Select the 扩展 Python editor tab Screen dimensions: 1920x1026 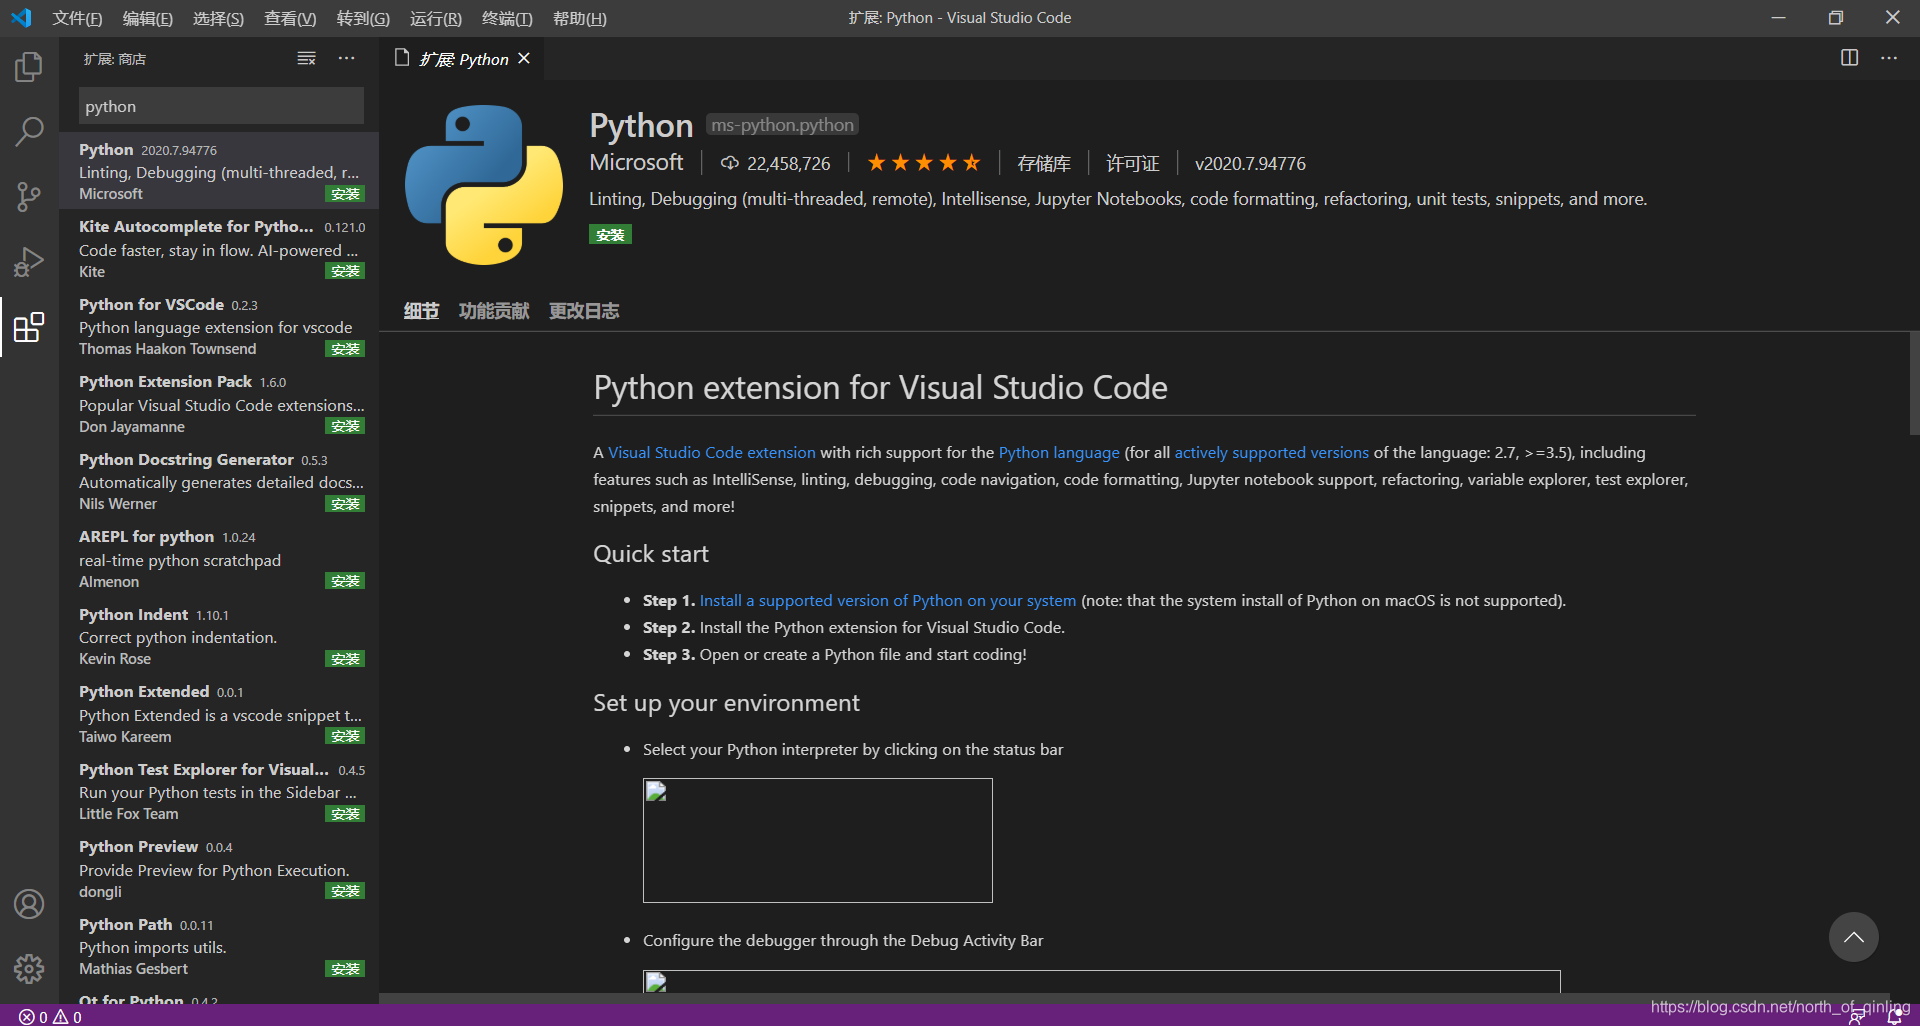pos(462,59)
